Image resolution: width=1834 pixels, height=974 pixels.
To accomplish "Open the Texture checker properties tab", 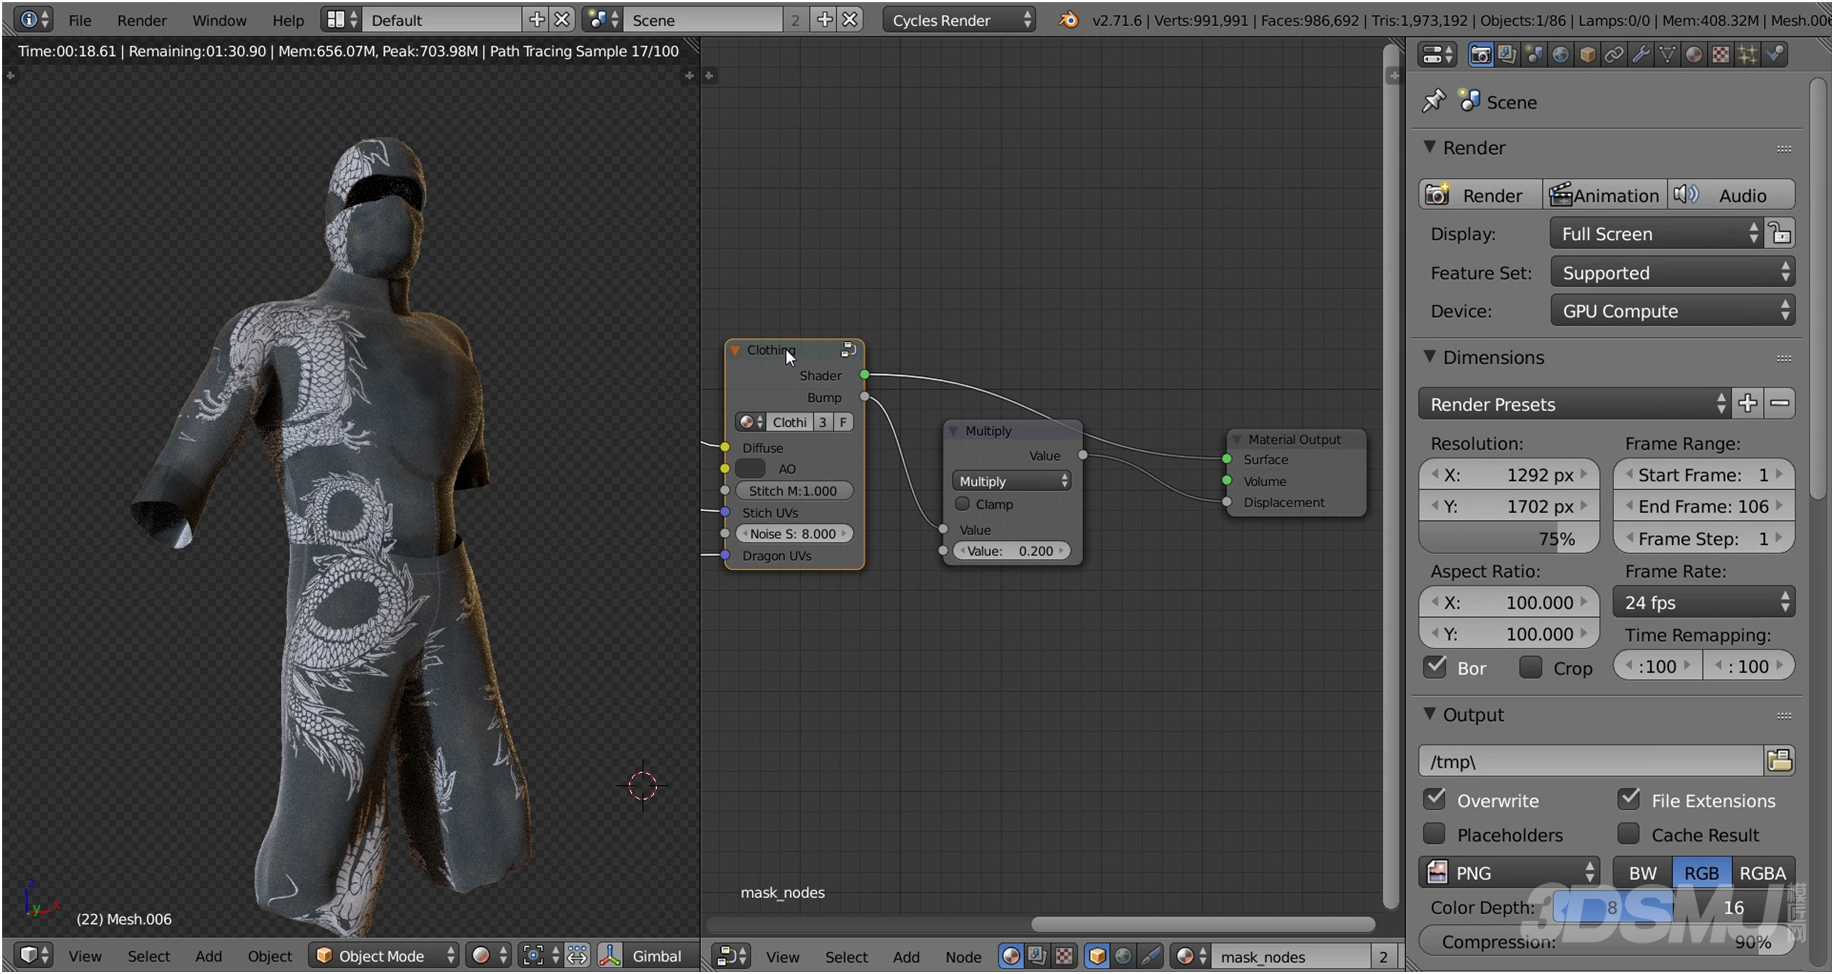I will [x=1720, y=55].
